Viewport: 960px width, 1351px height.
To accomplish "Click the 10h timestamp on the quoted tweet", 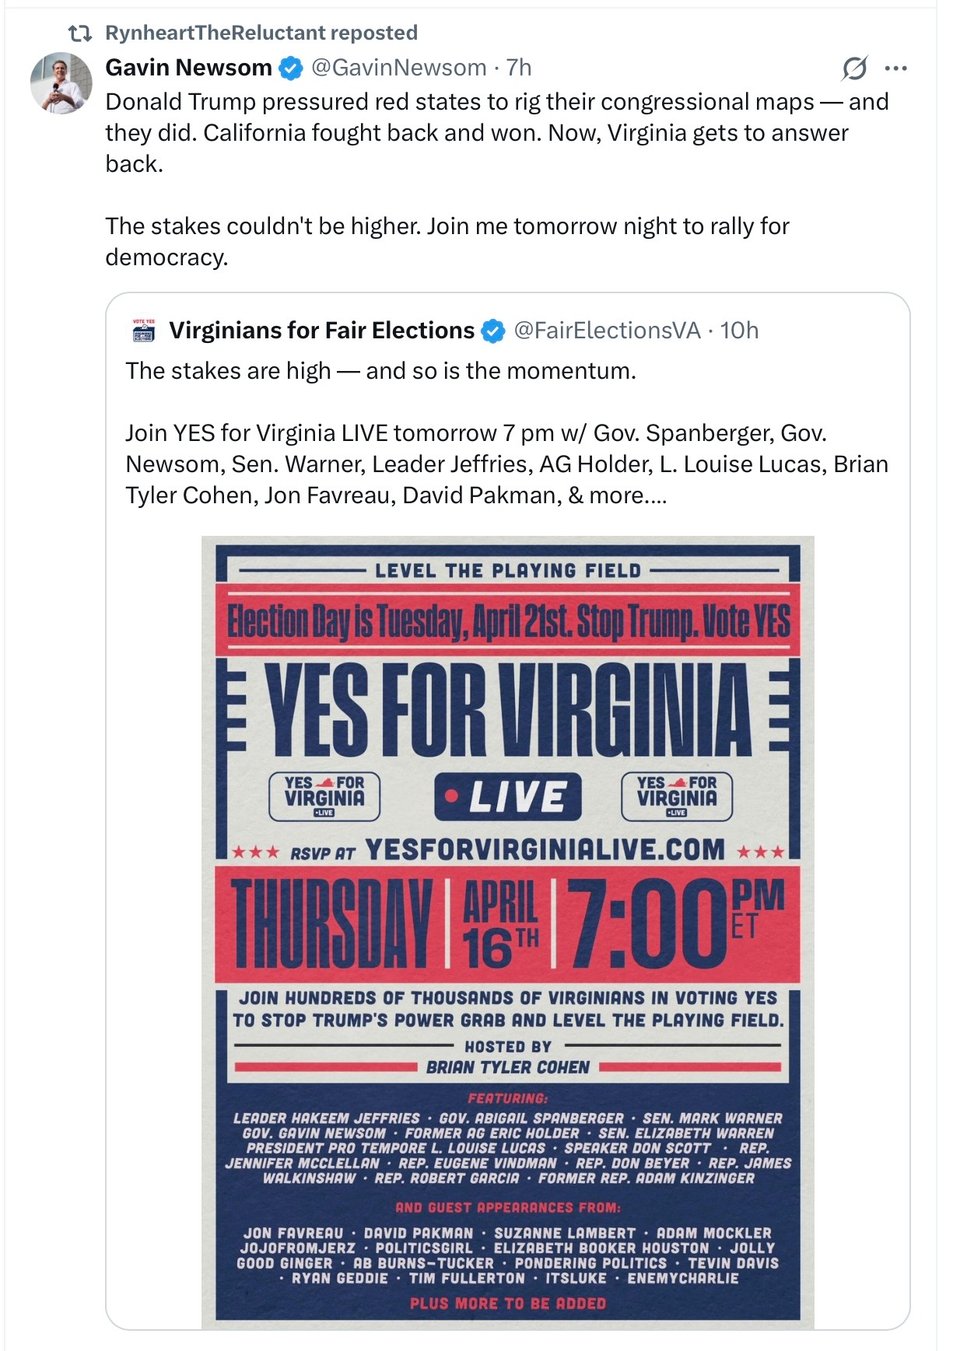I will (739, 330).
